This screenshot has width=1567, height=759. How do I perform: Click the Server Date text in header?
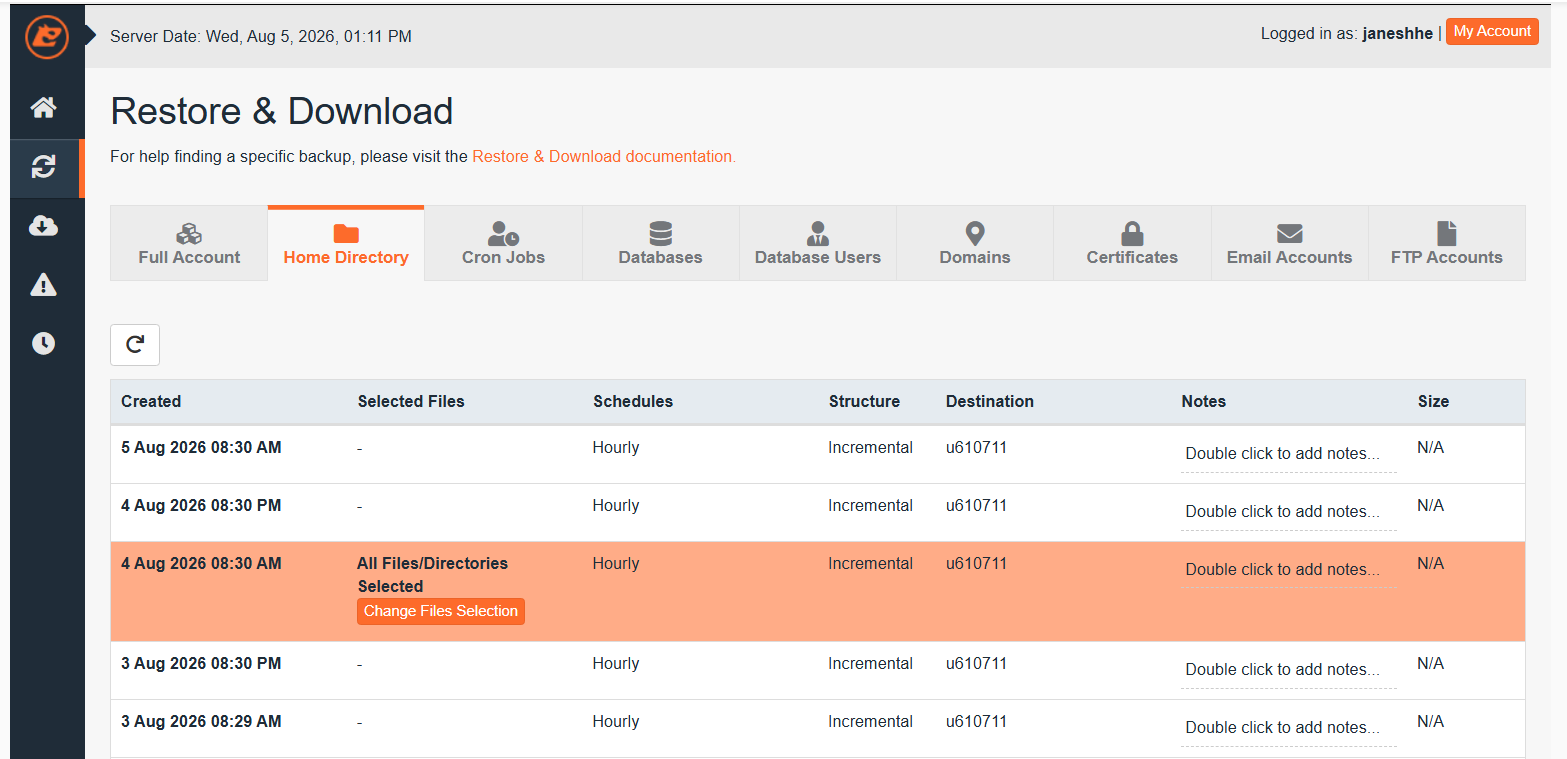(x=261, y=37)
